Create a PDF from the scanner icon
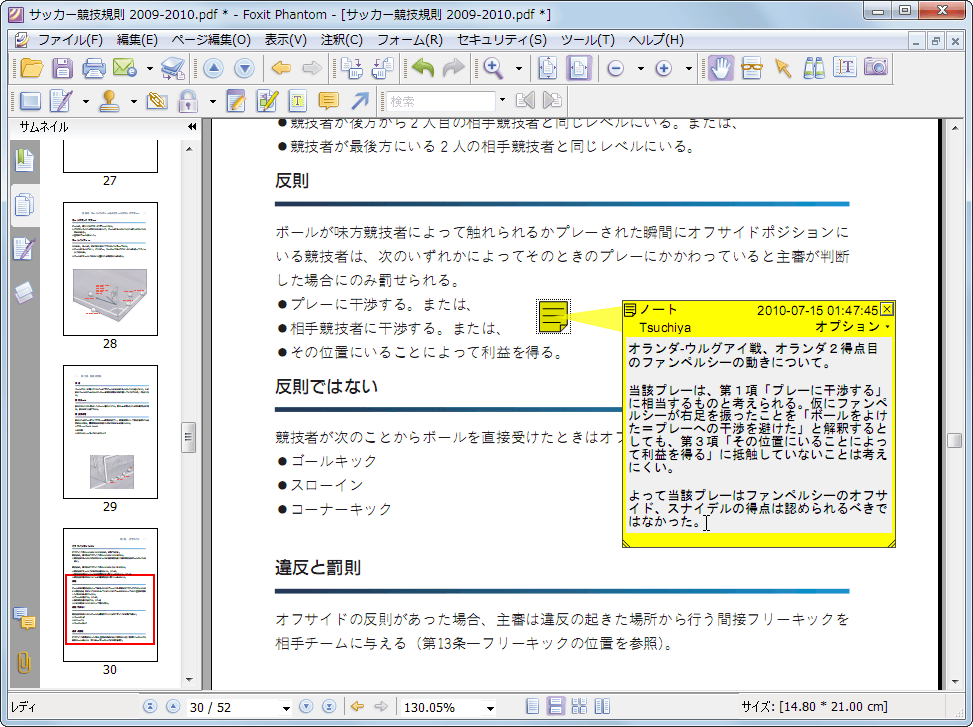 point(173,68)
